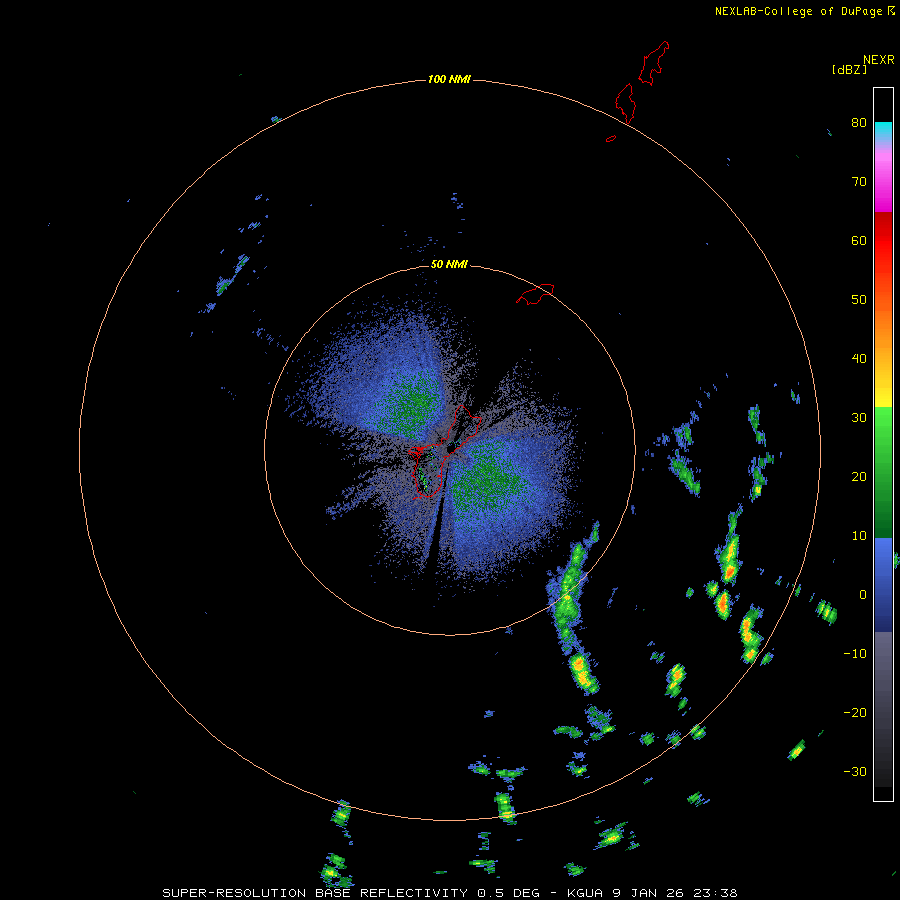Click the 100 NMI range ring label

(449, 79)
